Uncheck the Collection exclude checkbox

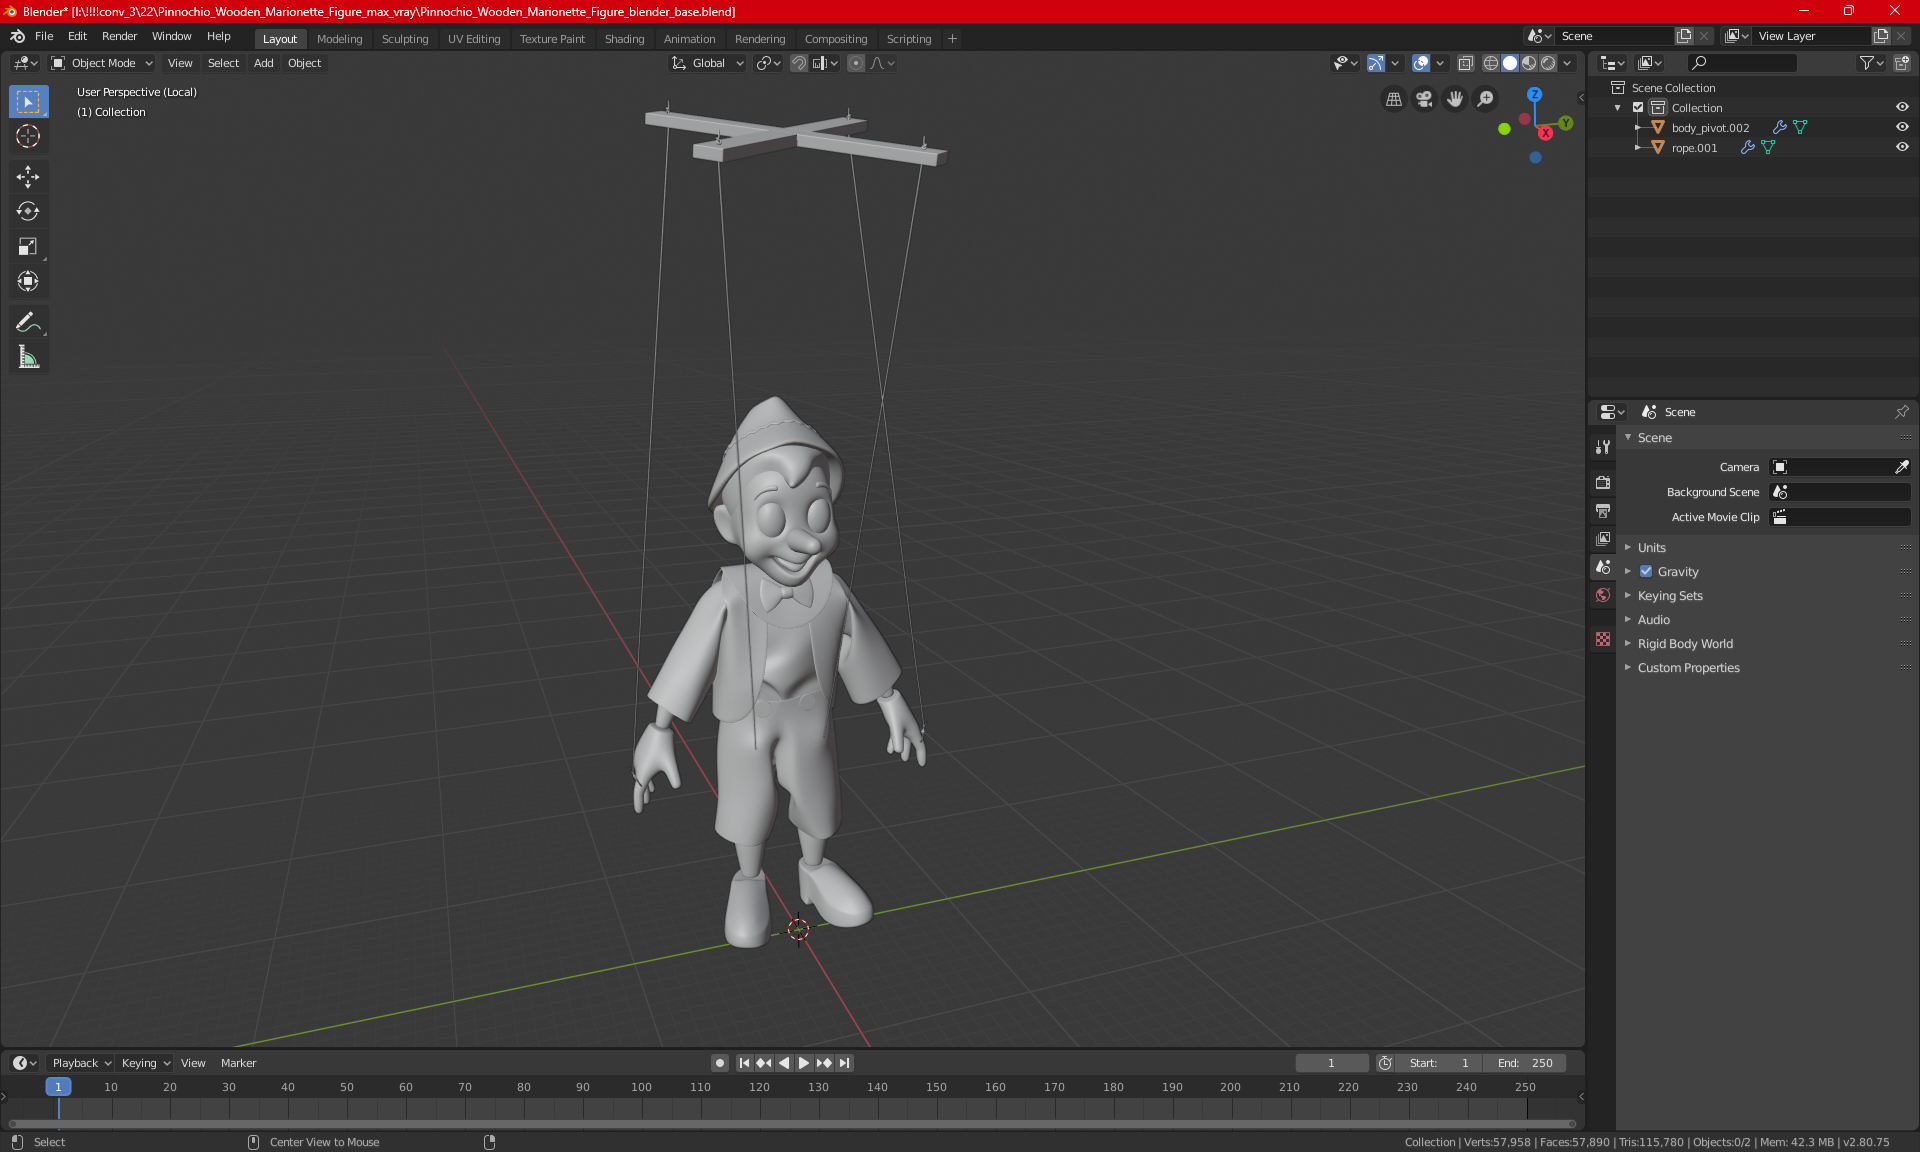point(1638,108)
